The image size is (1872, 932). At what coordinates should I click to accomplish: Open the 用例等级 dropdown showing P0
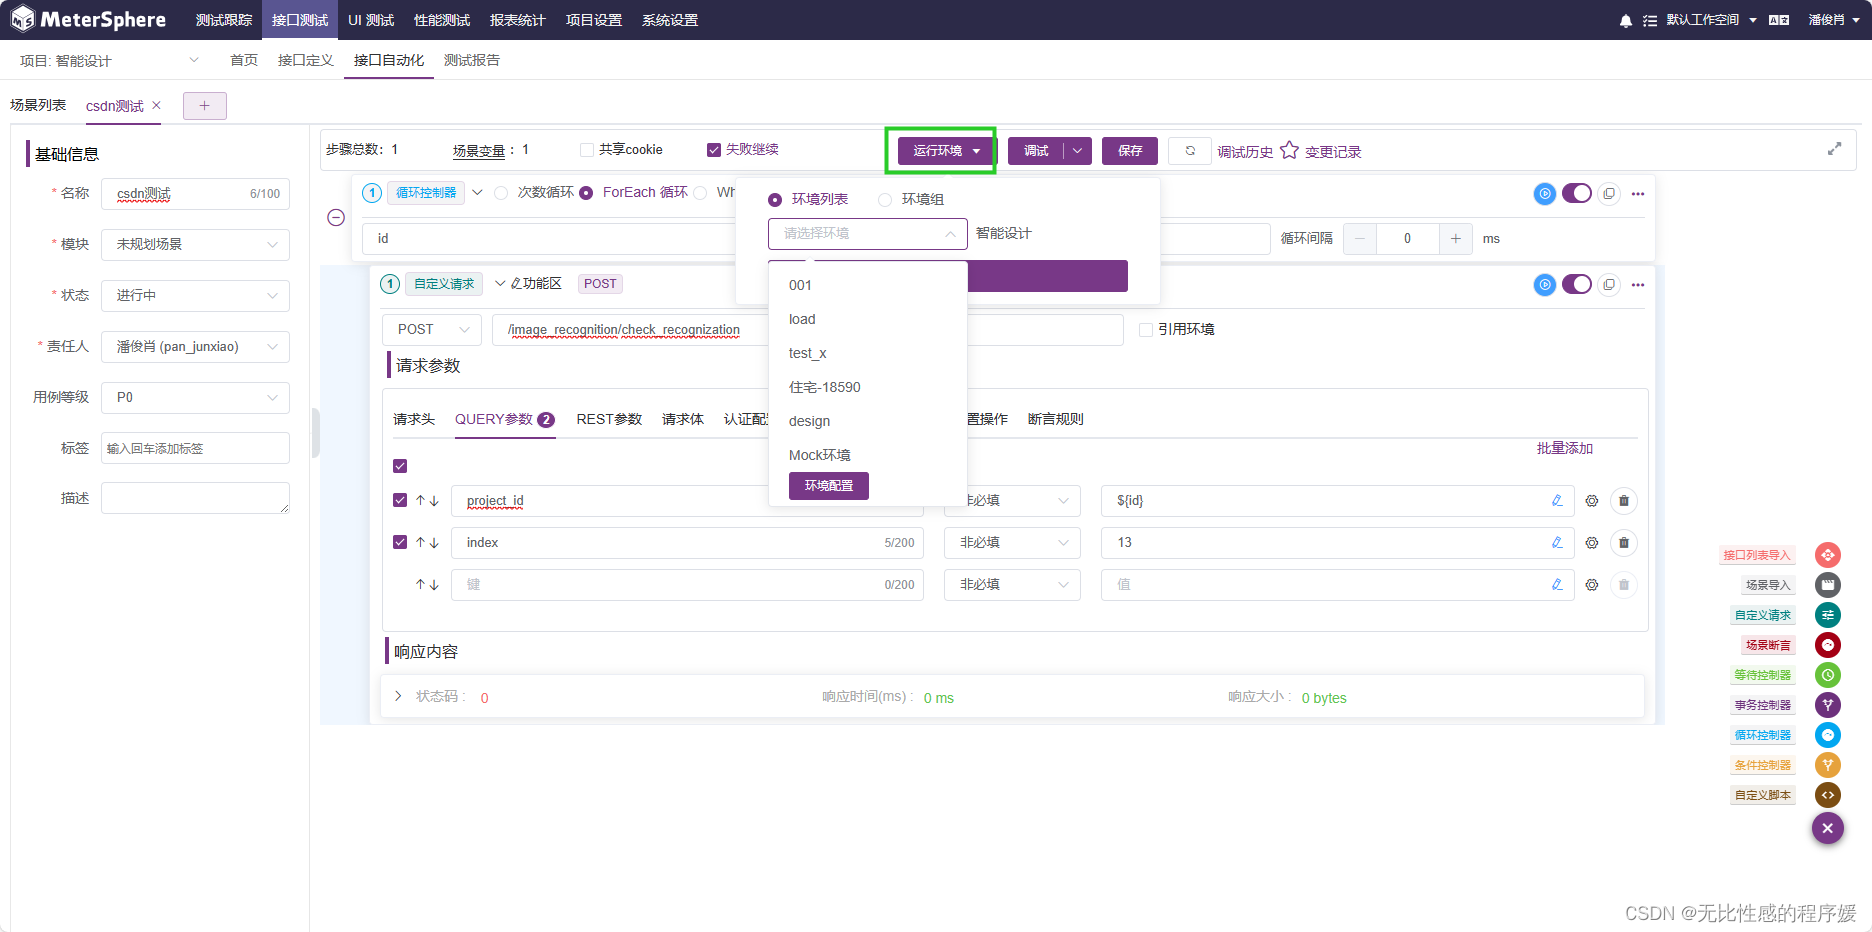pyautogui.click(x=195, y=398)
